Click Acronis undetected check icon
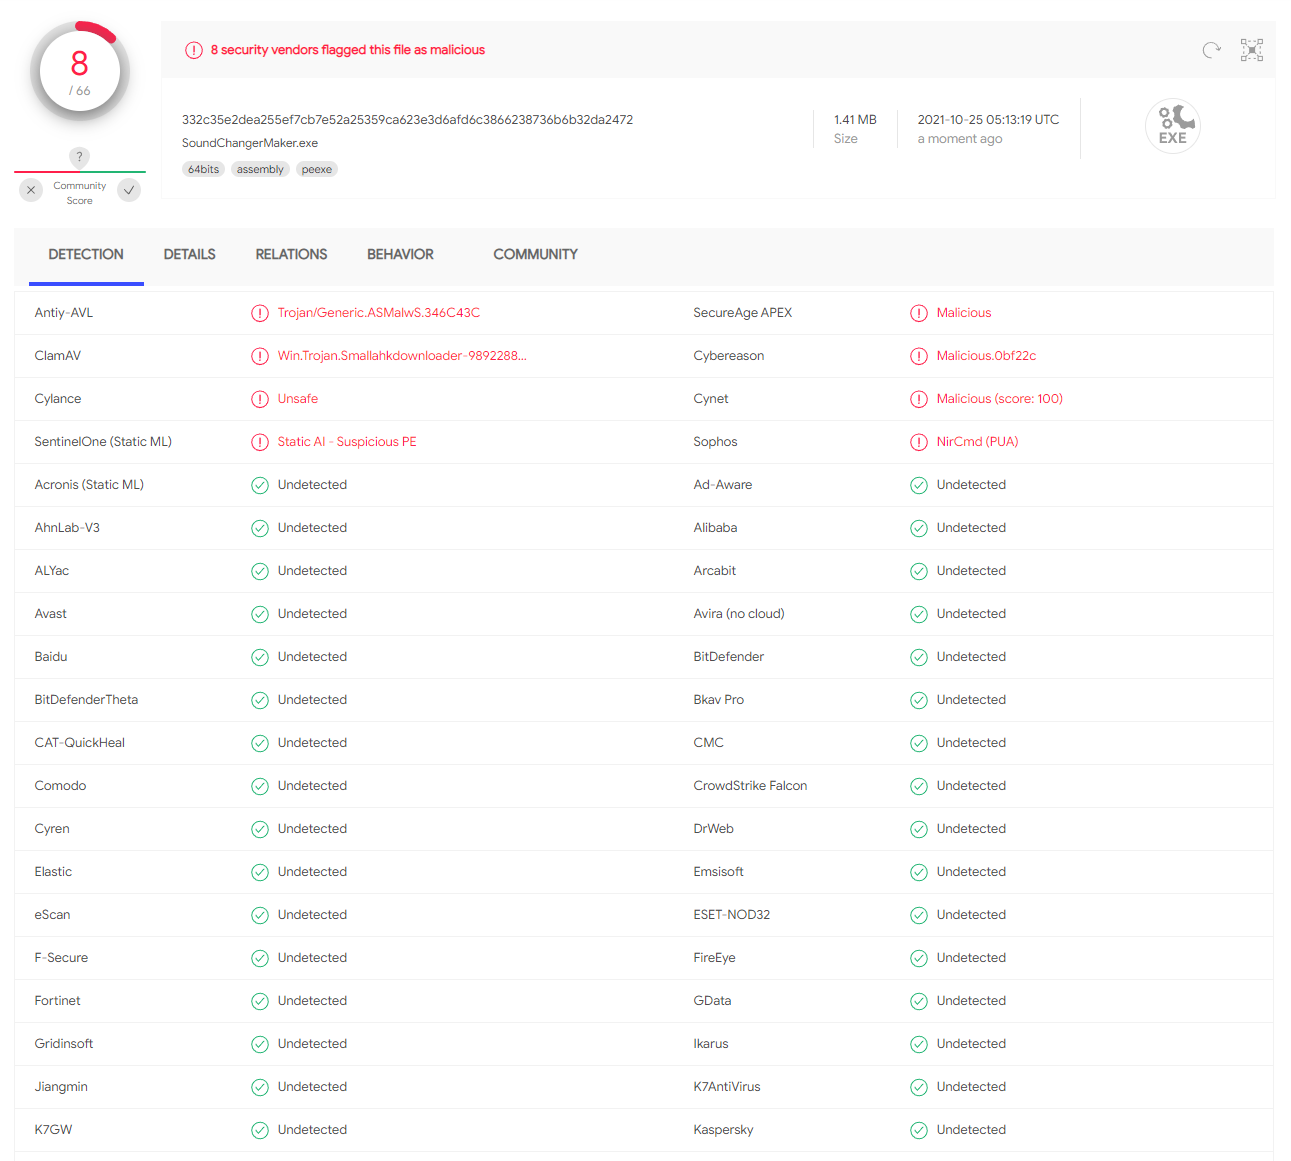This screenshot has height=1161, width=1291. (260, 485)
